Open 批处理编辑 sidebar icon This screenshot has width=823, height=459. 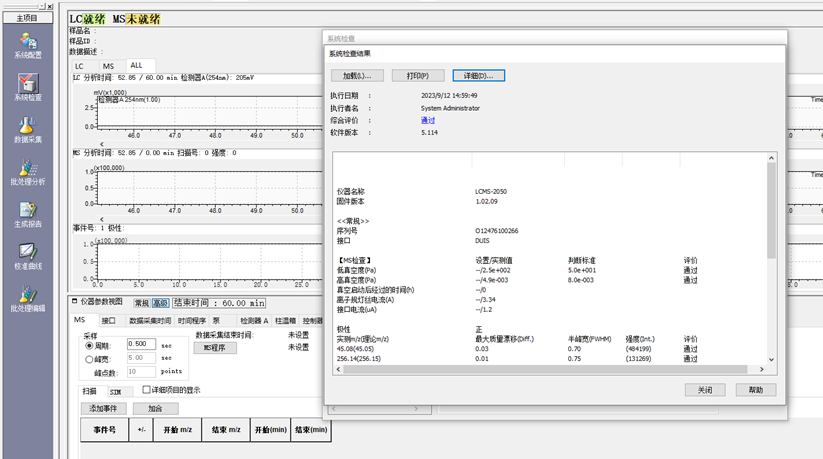tap(28, 299)
